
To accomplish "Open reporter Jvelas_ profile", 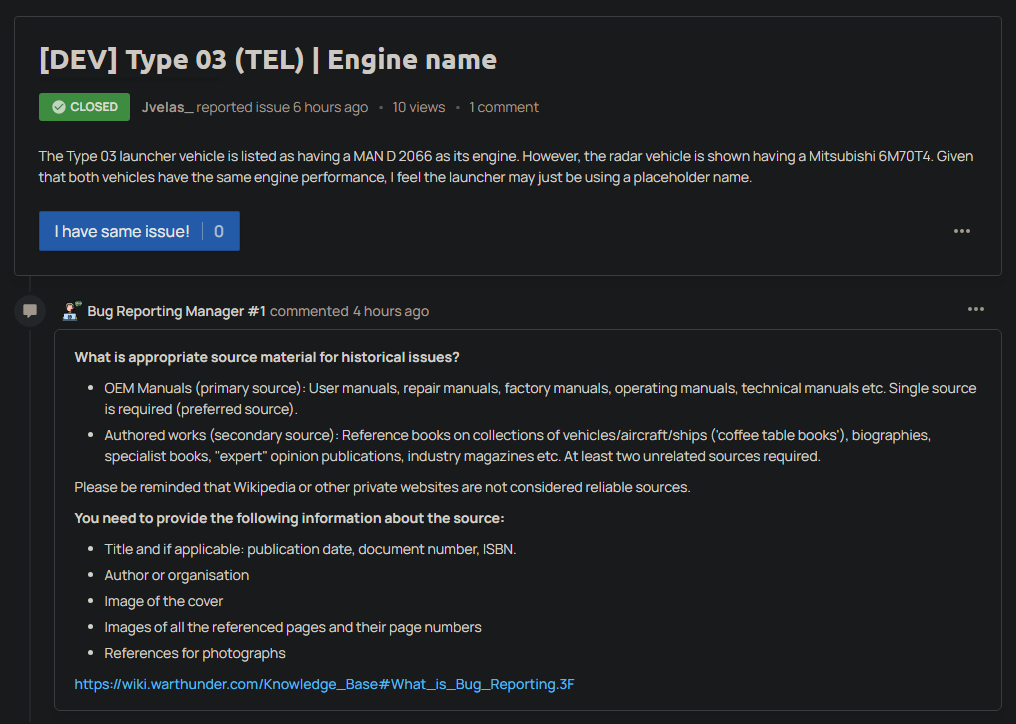I will pos(167,107).
